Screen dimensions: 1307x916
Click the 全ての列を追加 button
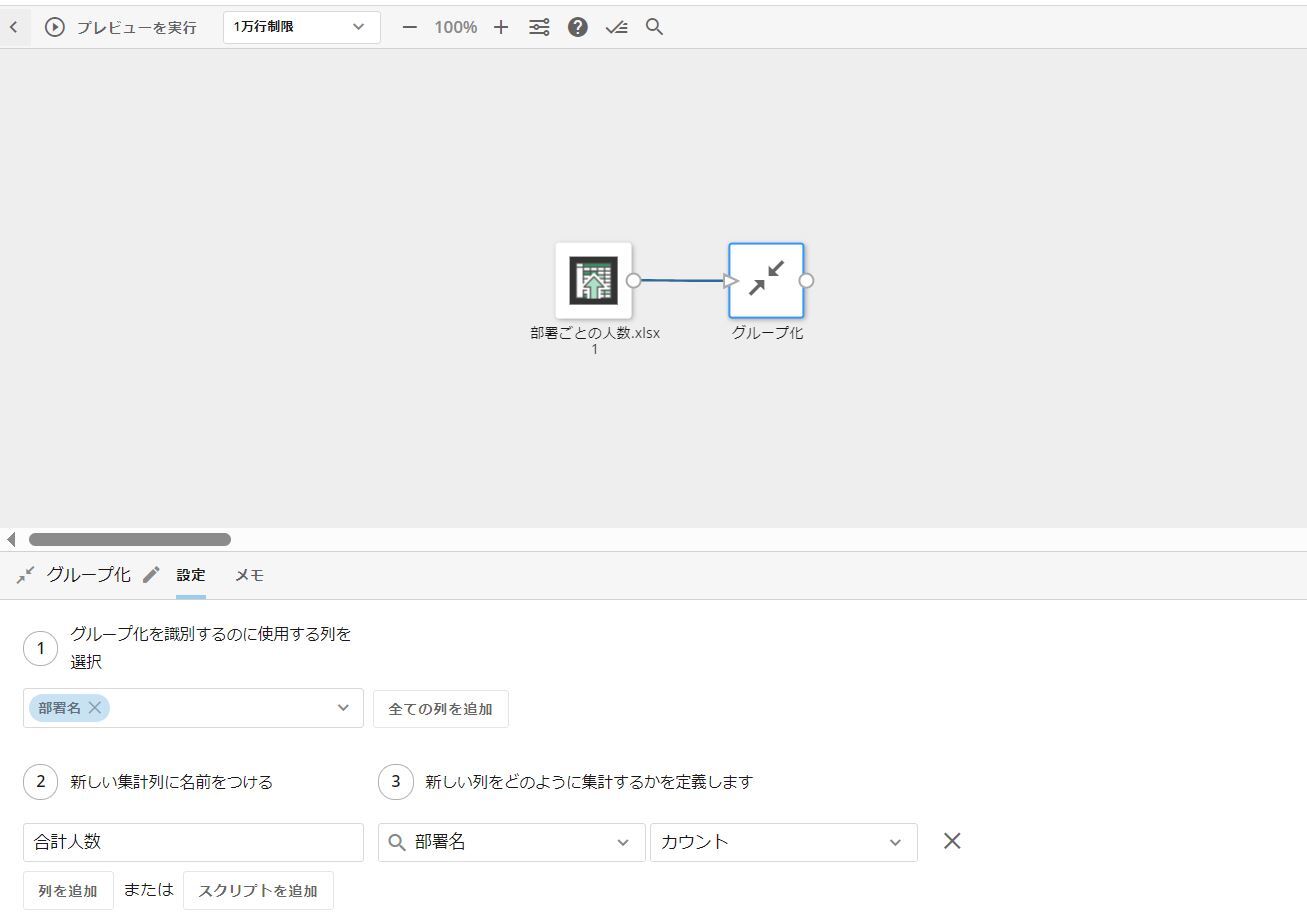click(440, 709)
